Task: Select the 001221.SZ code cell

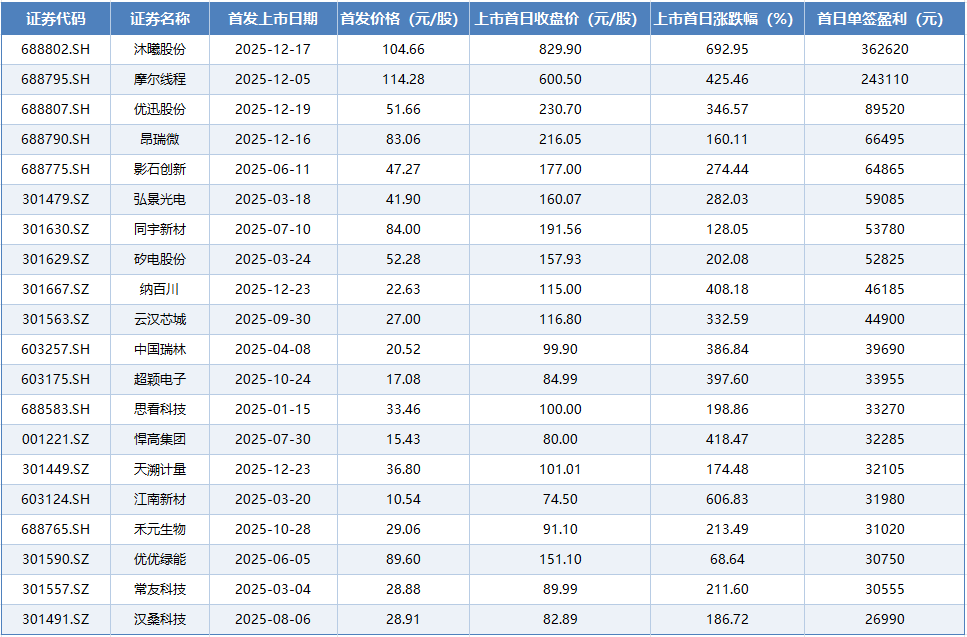Action: pyautogui.click(x=55, y=439)
